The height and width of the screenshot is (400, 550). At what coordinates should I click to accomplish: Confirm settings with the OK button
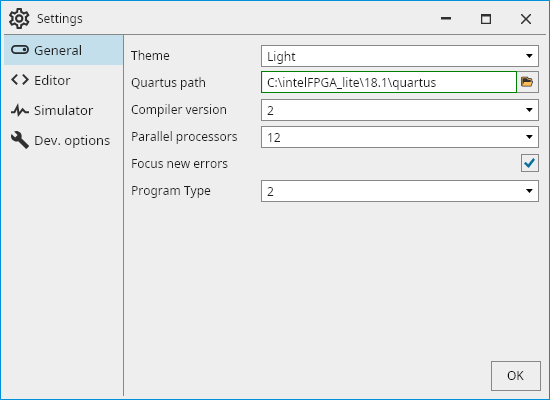(x=516, y=376)
